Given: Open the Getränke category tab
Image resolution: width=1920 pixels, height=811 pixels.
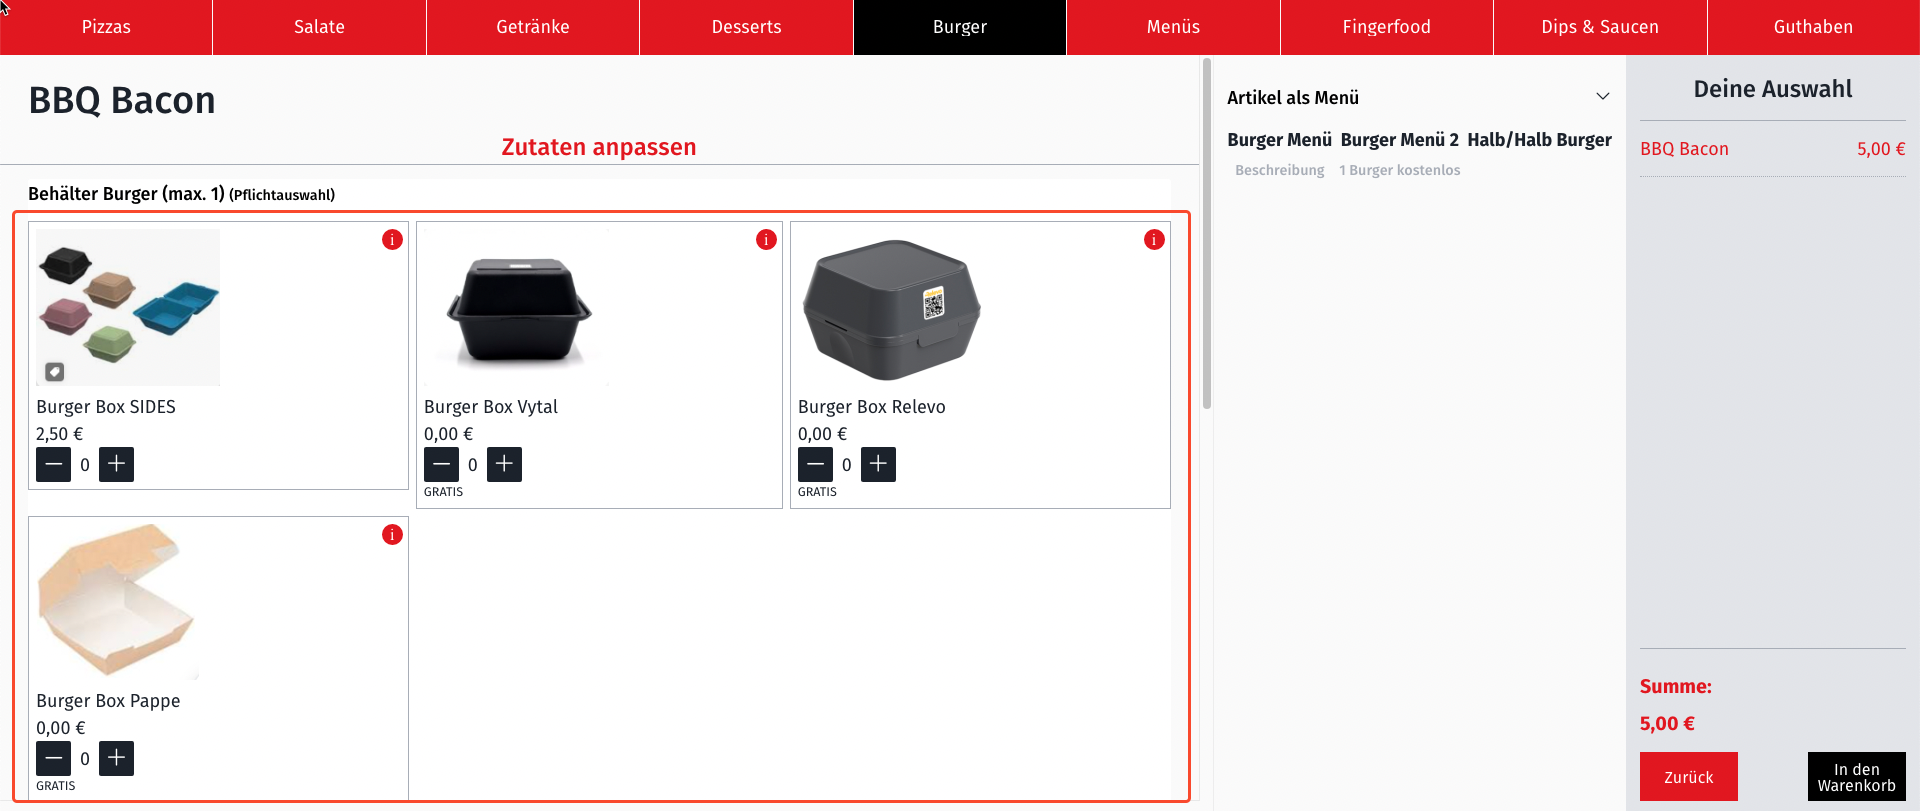Looking at the screenshot, I should click(x=533, y=27).
